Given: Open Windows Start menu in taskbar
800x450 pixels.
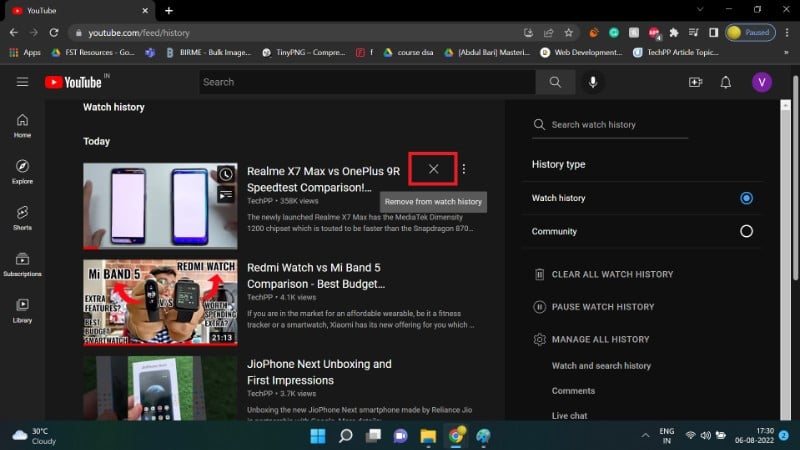Looking at the screenshot, I should (x=318, y=436).
